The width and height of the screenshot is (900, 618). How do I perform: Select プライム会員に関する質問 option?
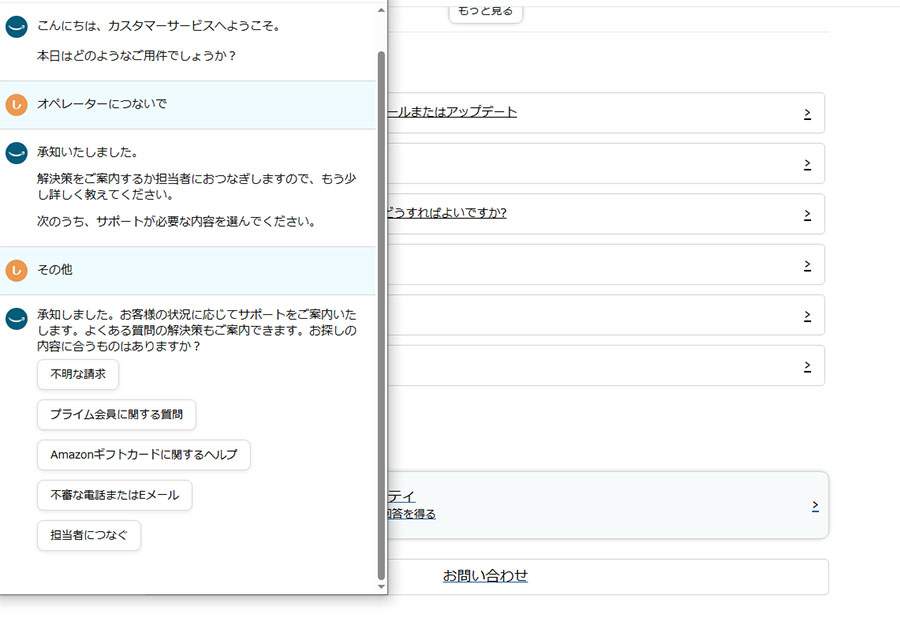coord(117,414)
